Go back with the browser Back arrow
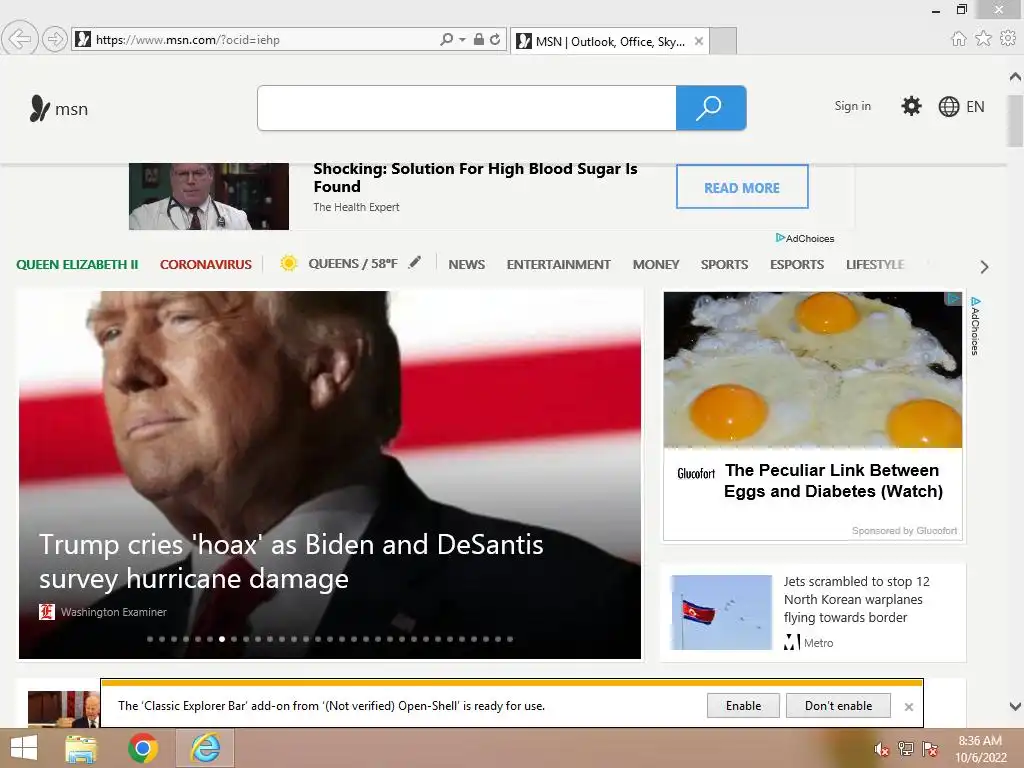This screenshot has width=1024, height=768. [x=20, y=39]
